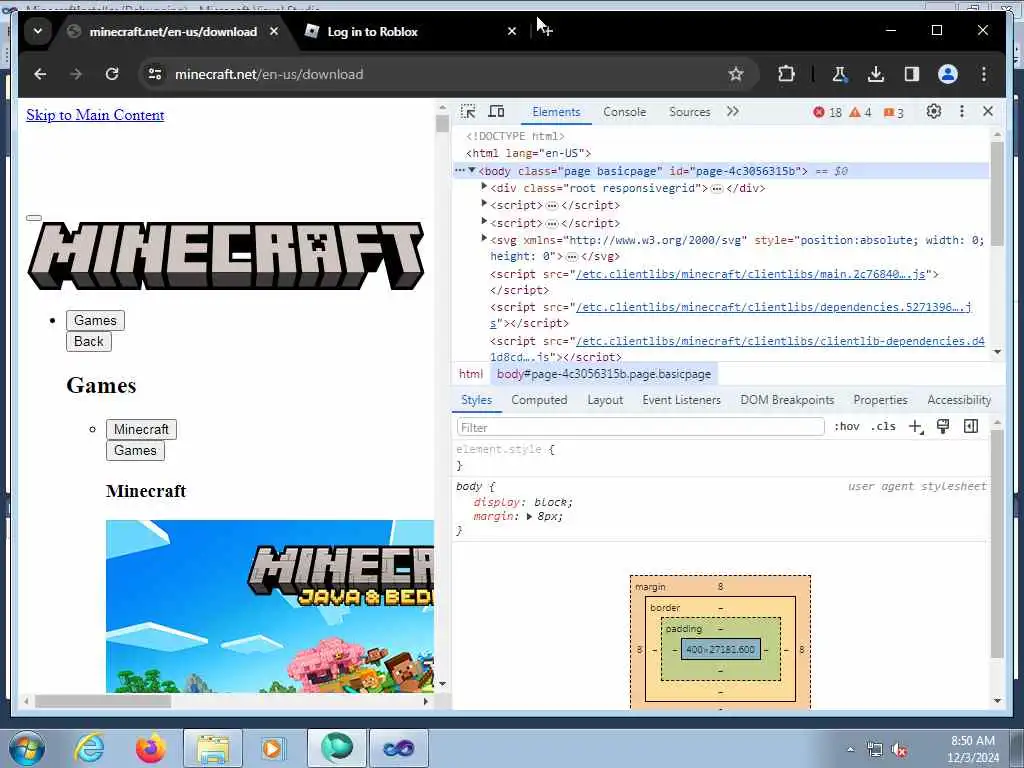The height and width of the screenshot is (768, 1024).
Task: Launch Firefox from the taskbar
Action: (x=151, y=748)
